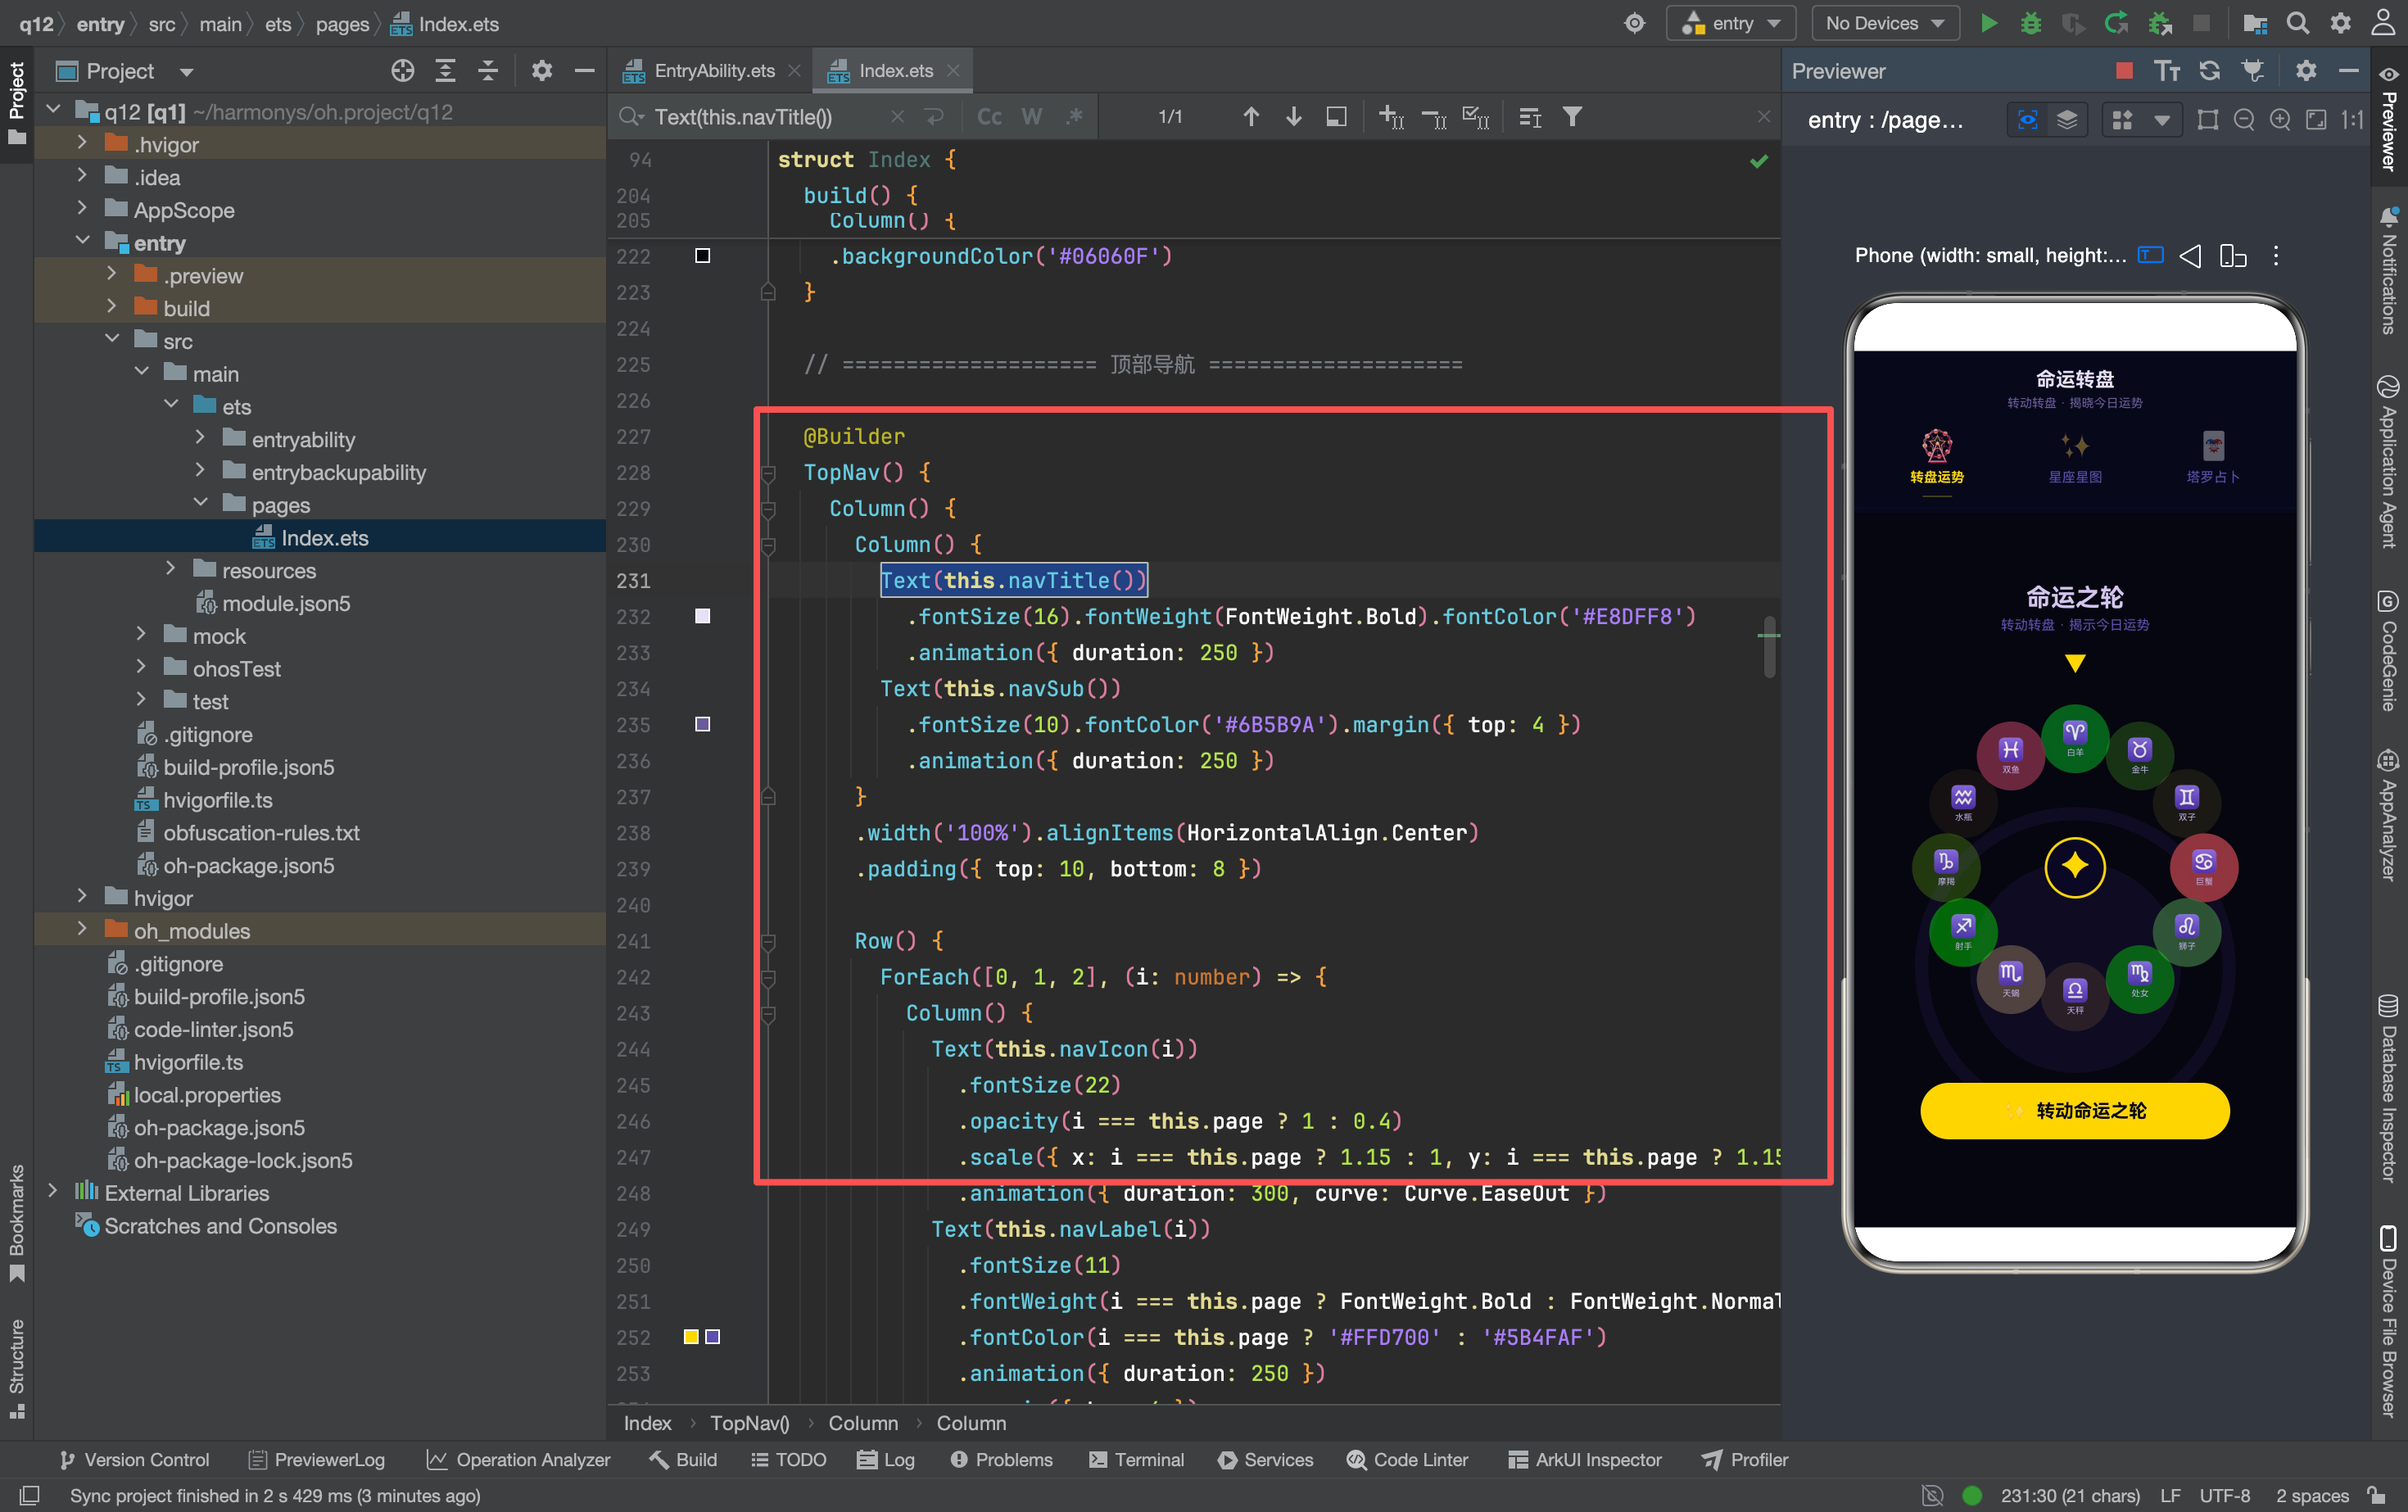Collapse the pages folder in tree

pyautogui.click(x=200, y=504)
